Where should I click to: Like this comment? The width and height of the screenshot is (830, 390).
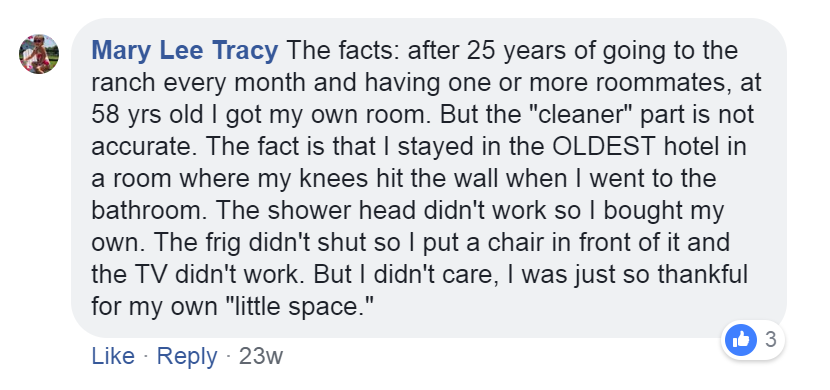point(113,356)
